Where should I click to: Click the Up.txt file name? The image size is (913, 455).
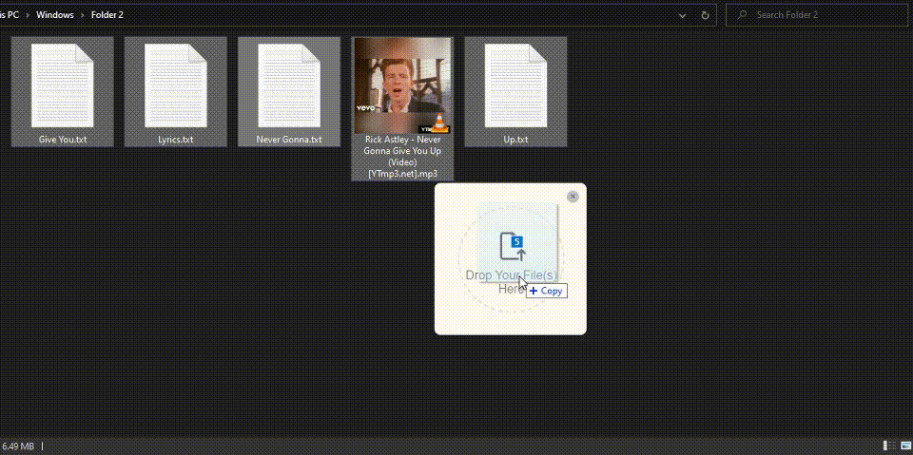516,140
